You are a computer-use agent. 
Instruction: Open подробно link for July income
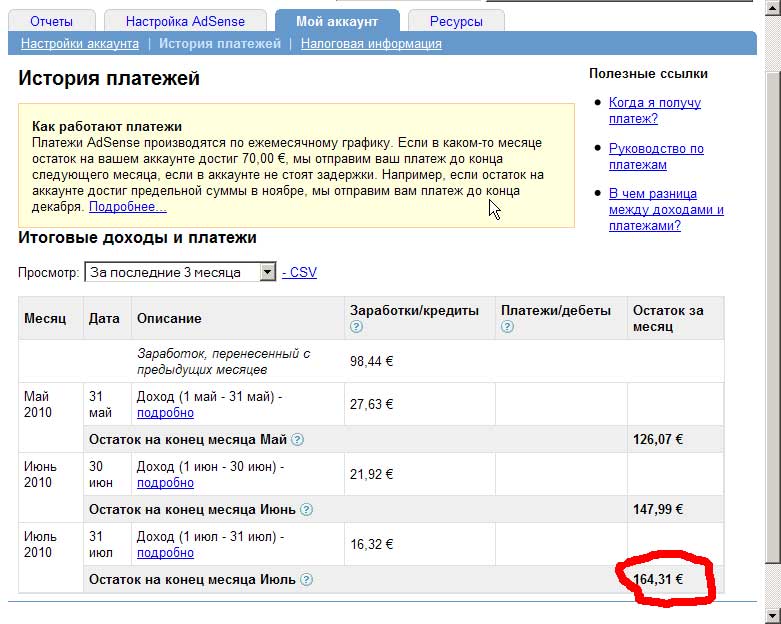pyautogui.click(x=165, y=552)
